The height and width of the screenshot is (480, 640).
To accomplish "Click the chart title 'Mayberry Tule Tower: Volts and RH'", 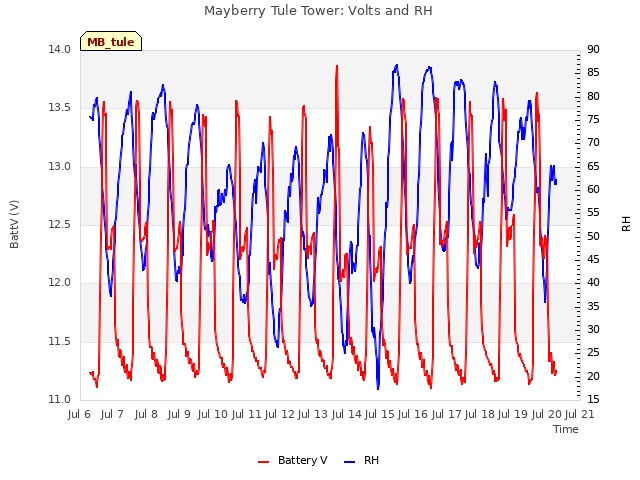I will [318, 11].
